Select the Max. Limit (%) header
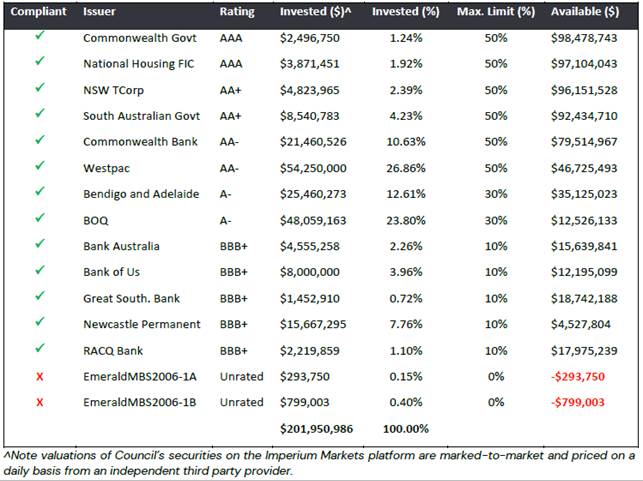The image size is (643, 481). 496,12
